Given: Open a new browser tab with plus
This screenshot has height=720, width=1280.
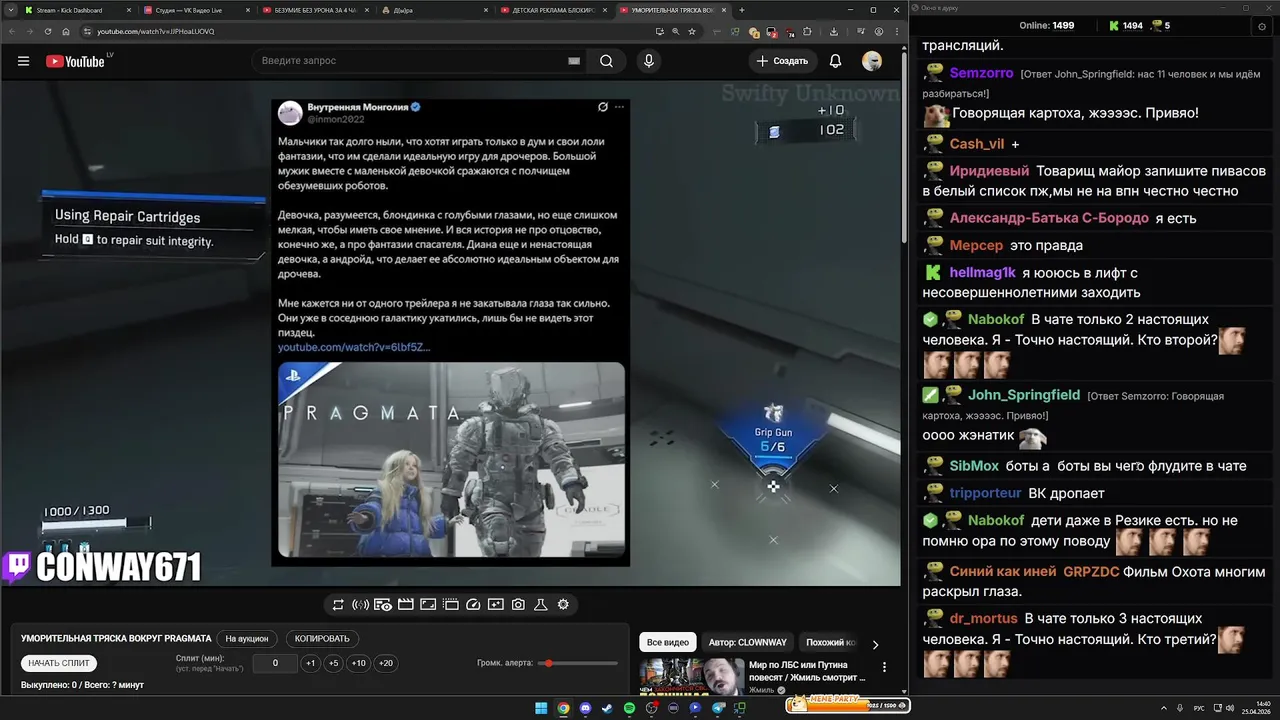Looking at the screenshot, I should (741, 10).
